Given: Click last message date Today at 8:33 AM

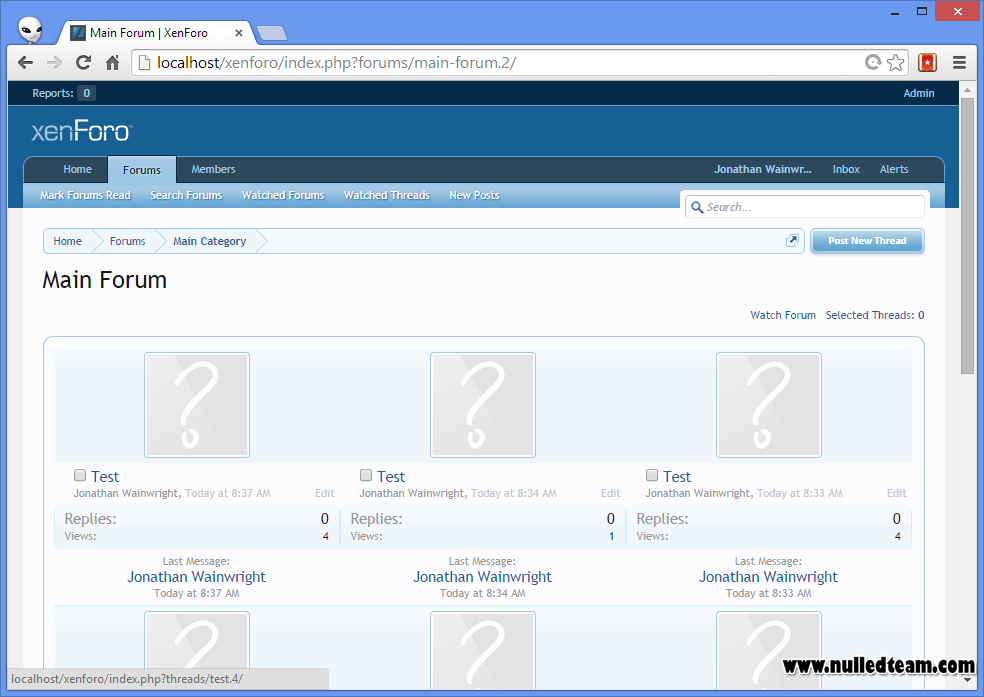Looking at the screenshot, I should pyautogui.click(x=769, y=593).
